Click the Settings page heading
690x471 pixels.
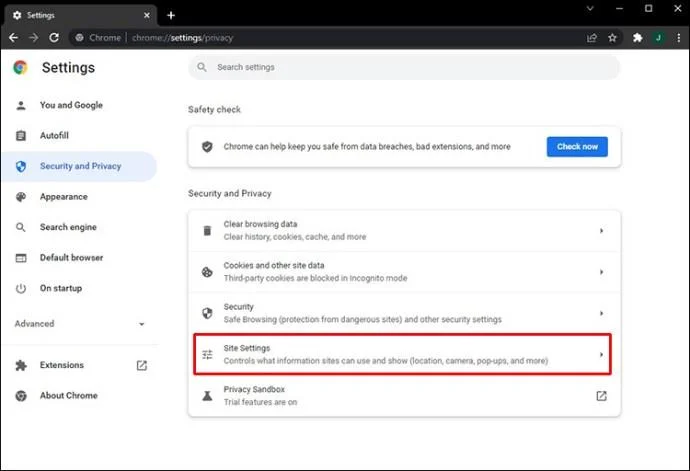coord(68,68)
